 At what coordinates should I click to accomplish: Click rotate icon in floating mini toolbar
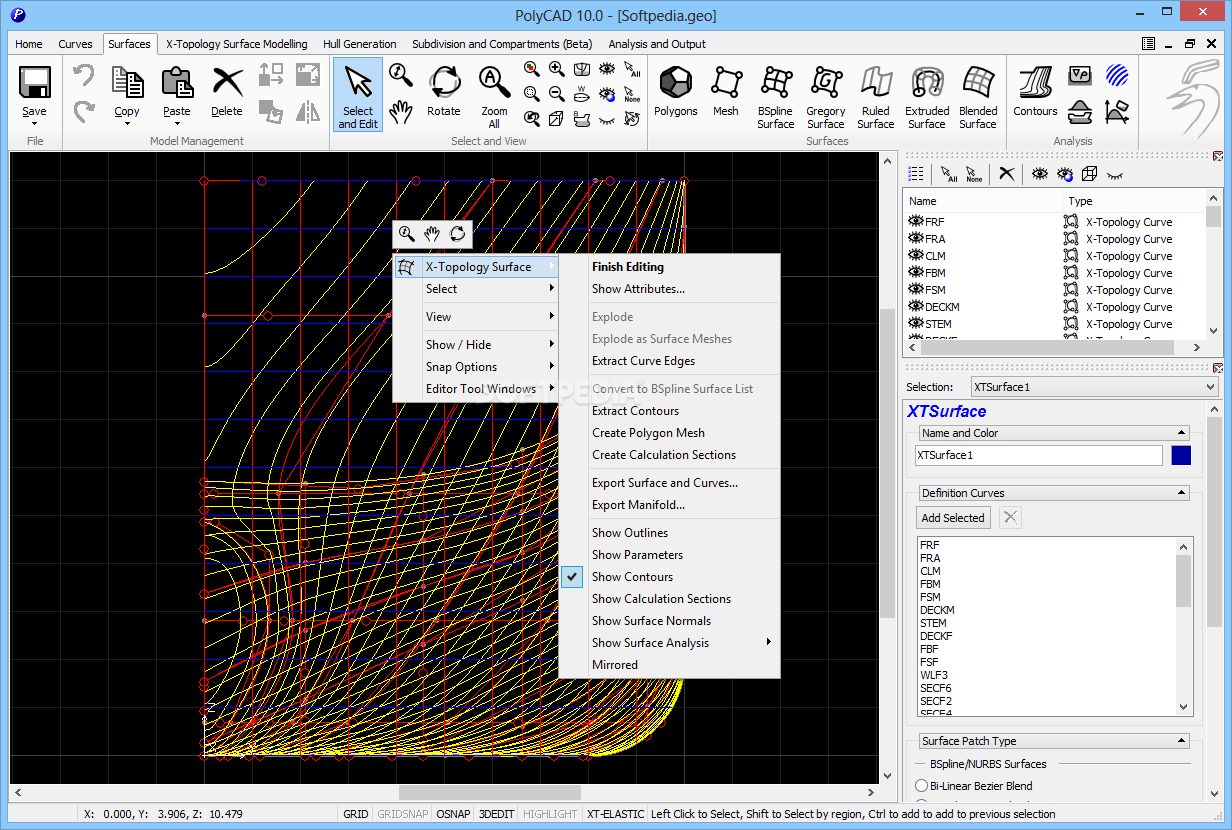[457, 234]
